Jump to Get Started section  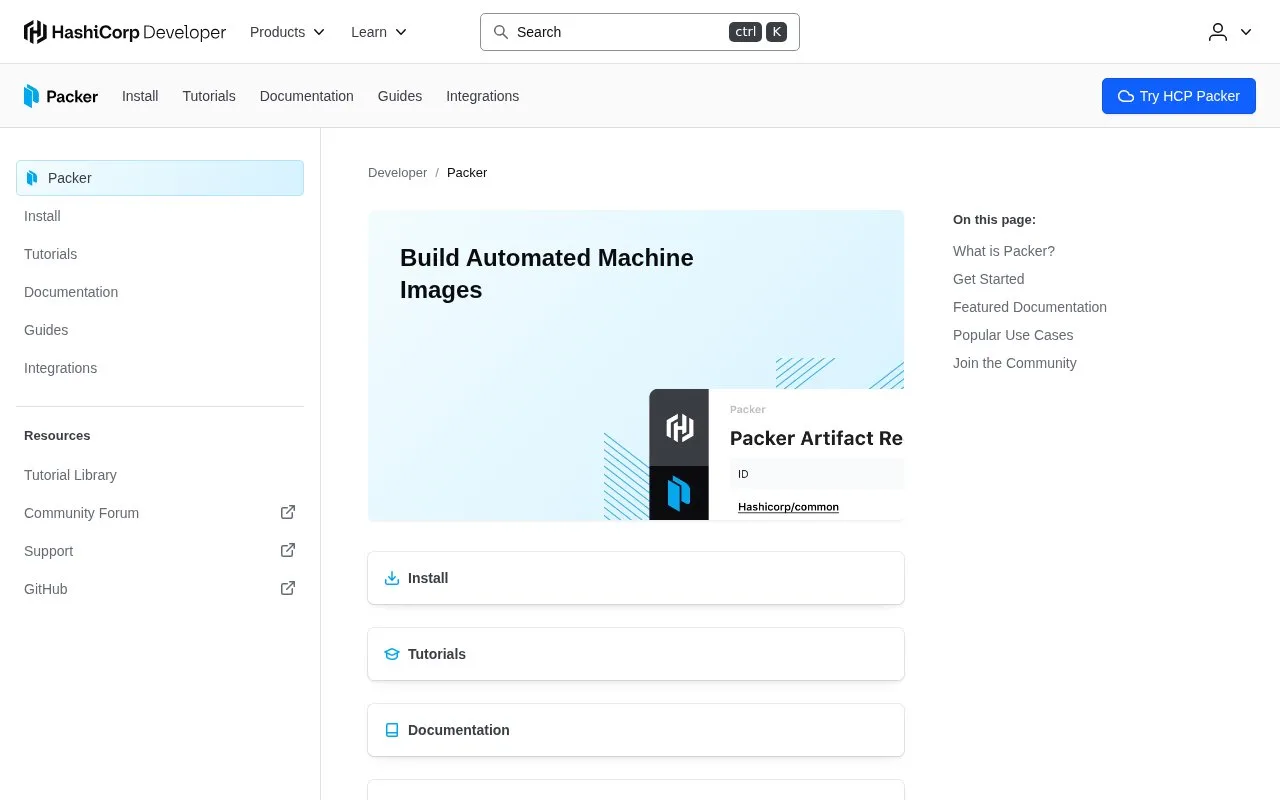pos(988,279)
